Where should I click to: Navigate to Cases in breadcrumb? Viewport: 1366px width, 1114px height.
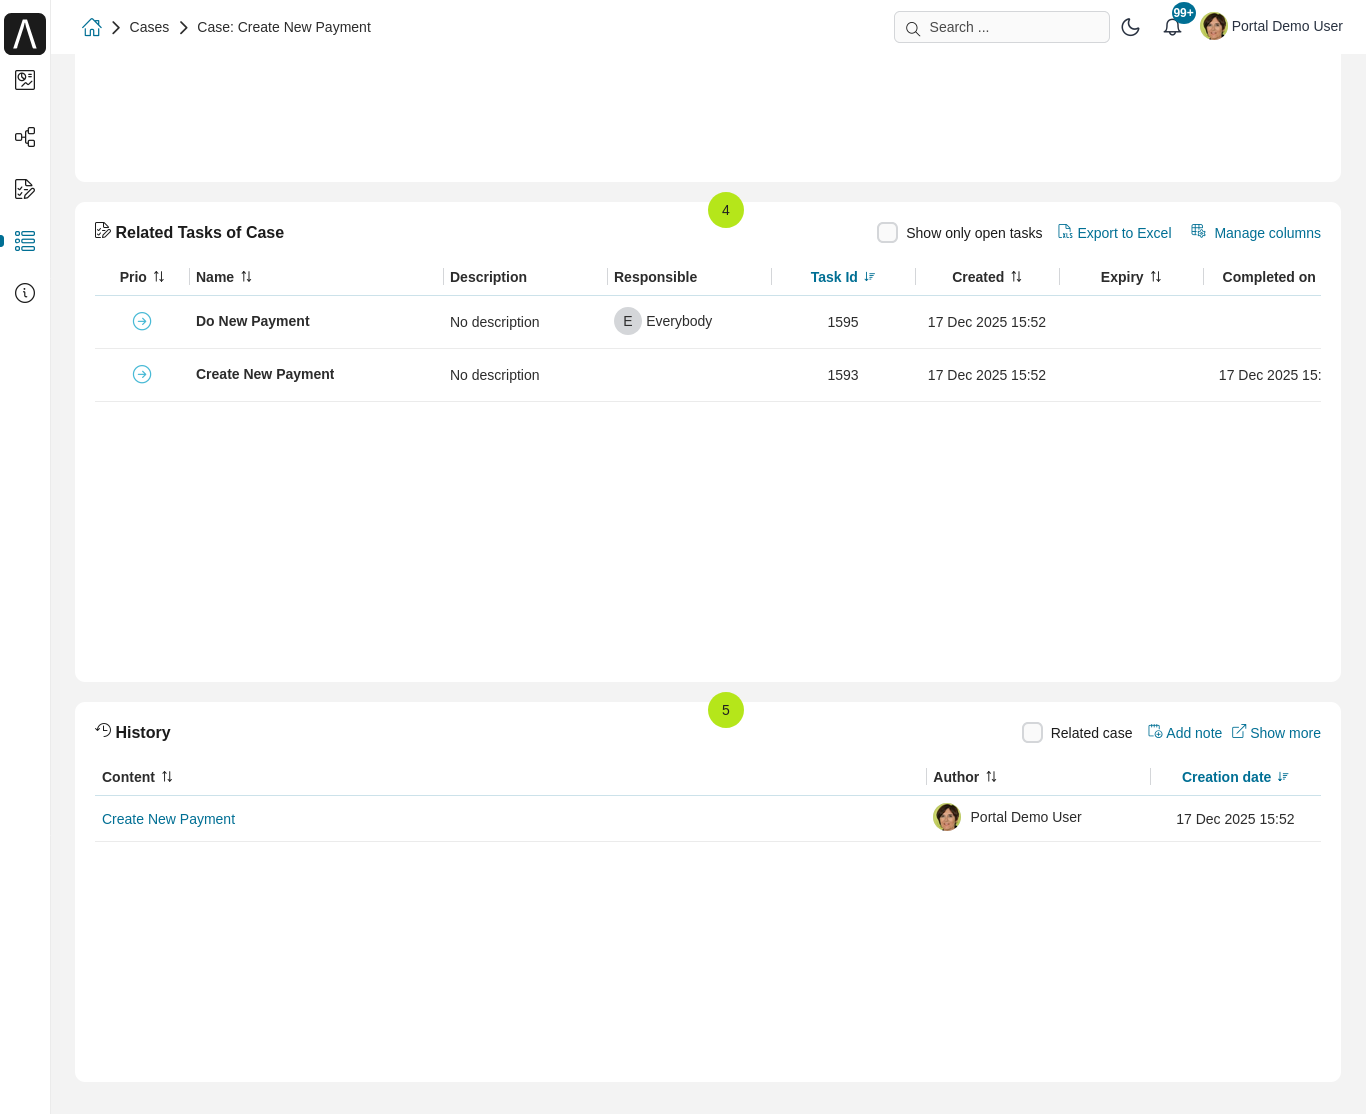(x=149, y=27)
